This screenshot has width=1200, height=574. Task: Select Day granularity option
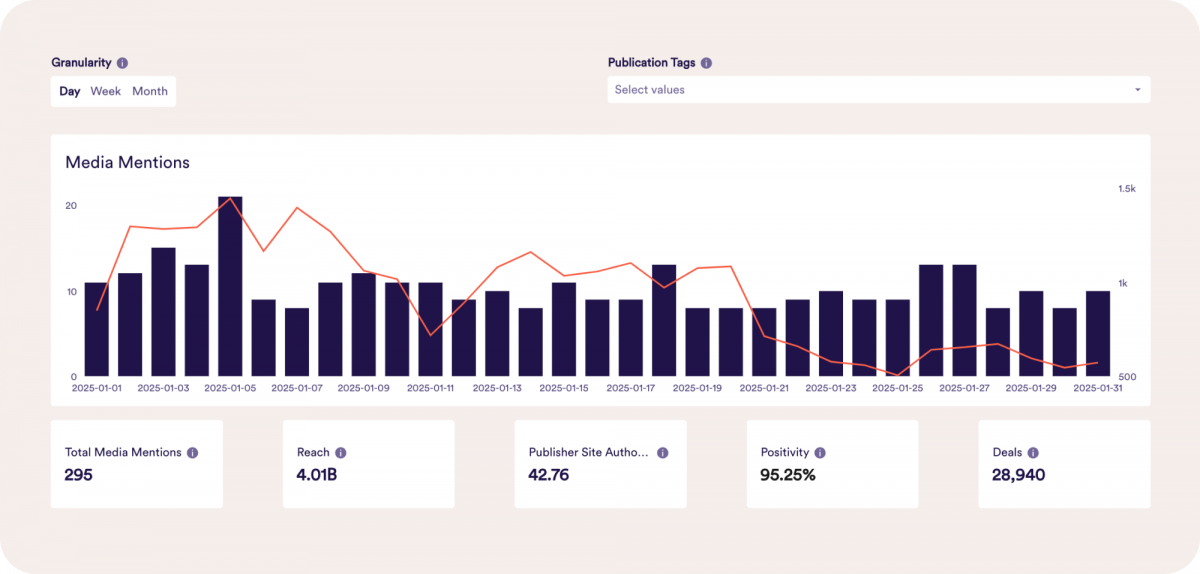point(69,91)
